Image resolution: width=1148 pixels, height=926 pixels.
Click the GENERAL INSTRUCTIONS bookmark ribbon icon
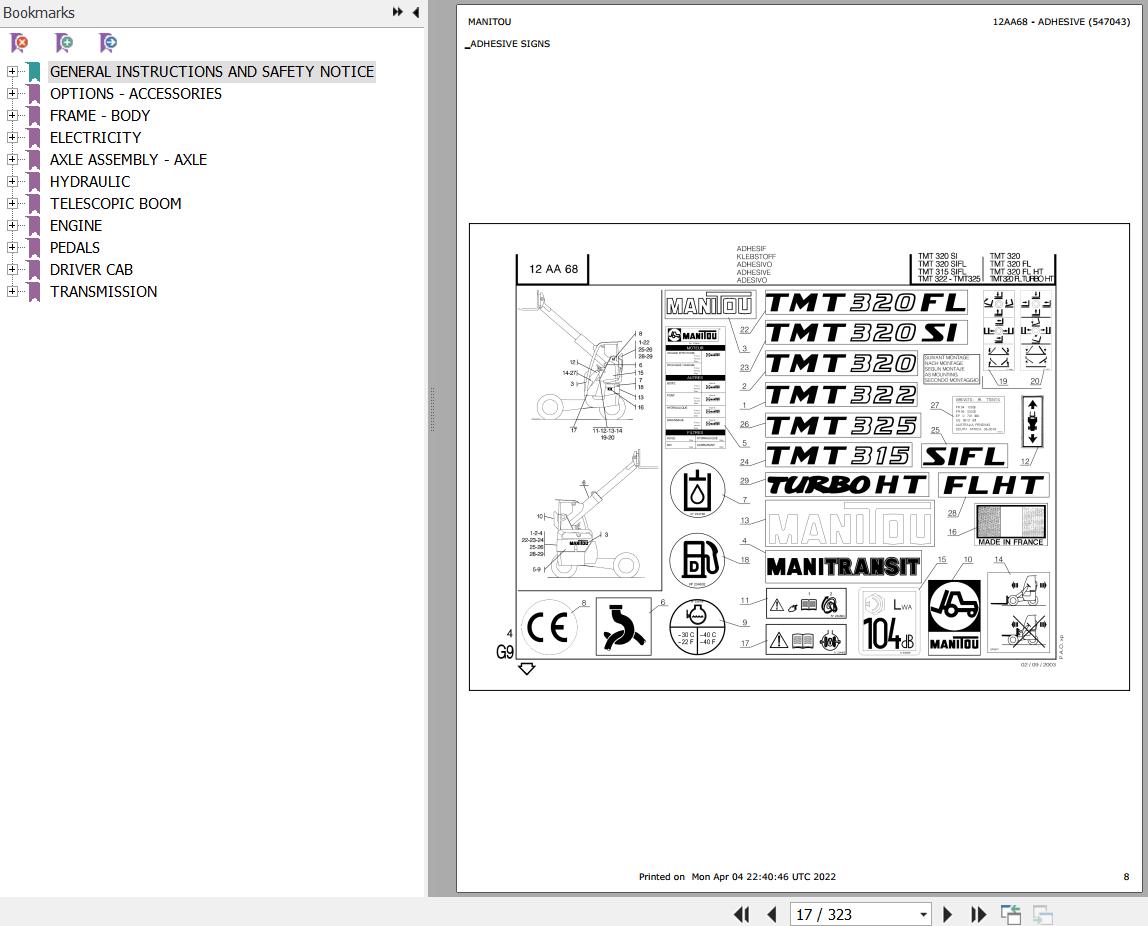coord(34,72)
